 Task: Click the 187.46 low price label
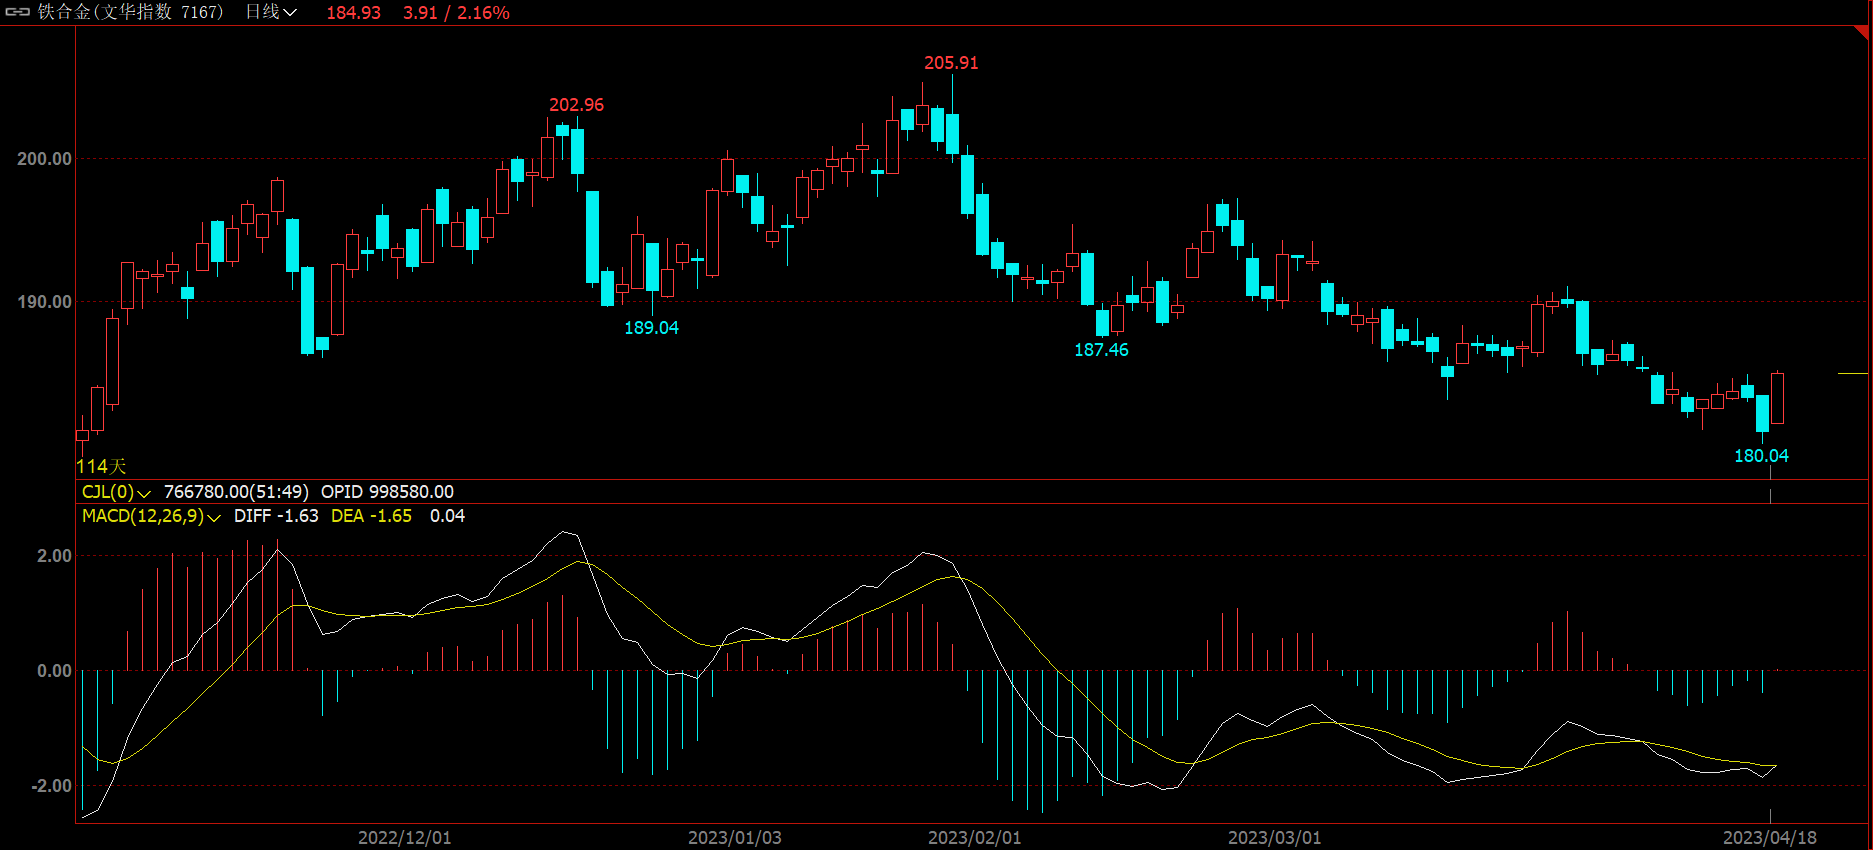(x=1101, y=350)
